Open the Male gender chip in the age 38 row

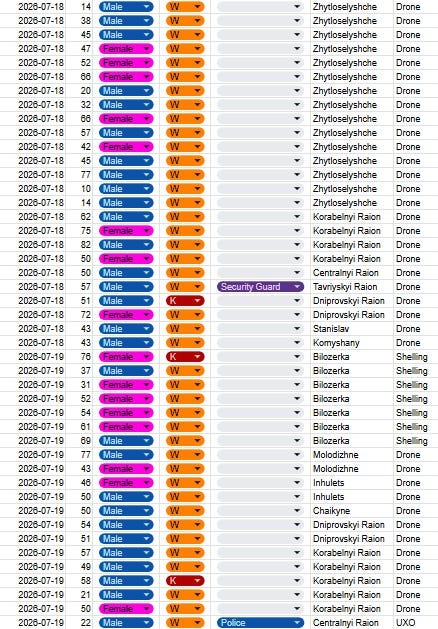point(126,21)
